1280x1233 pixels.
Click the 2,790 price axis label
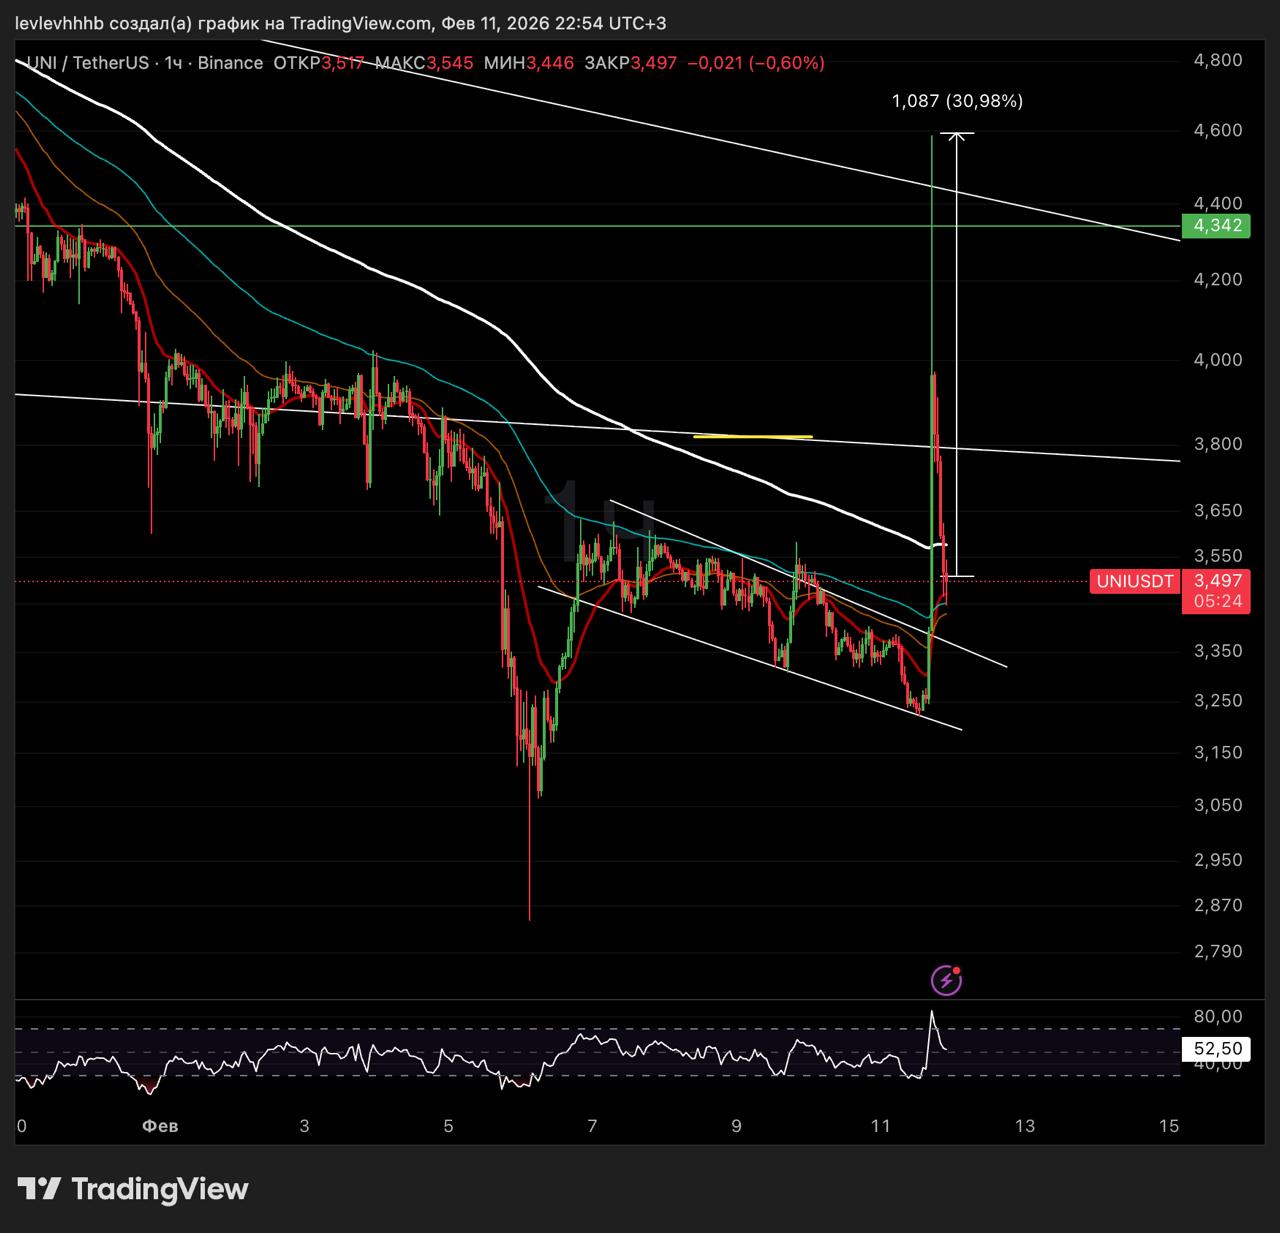point(1218,951)
